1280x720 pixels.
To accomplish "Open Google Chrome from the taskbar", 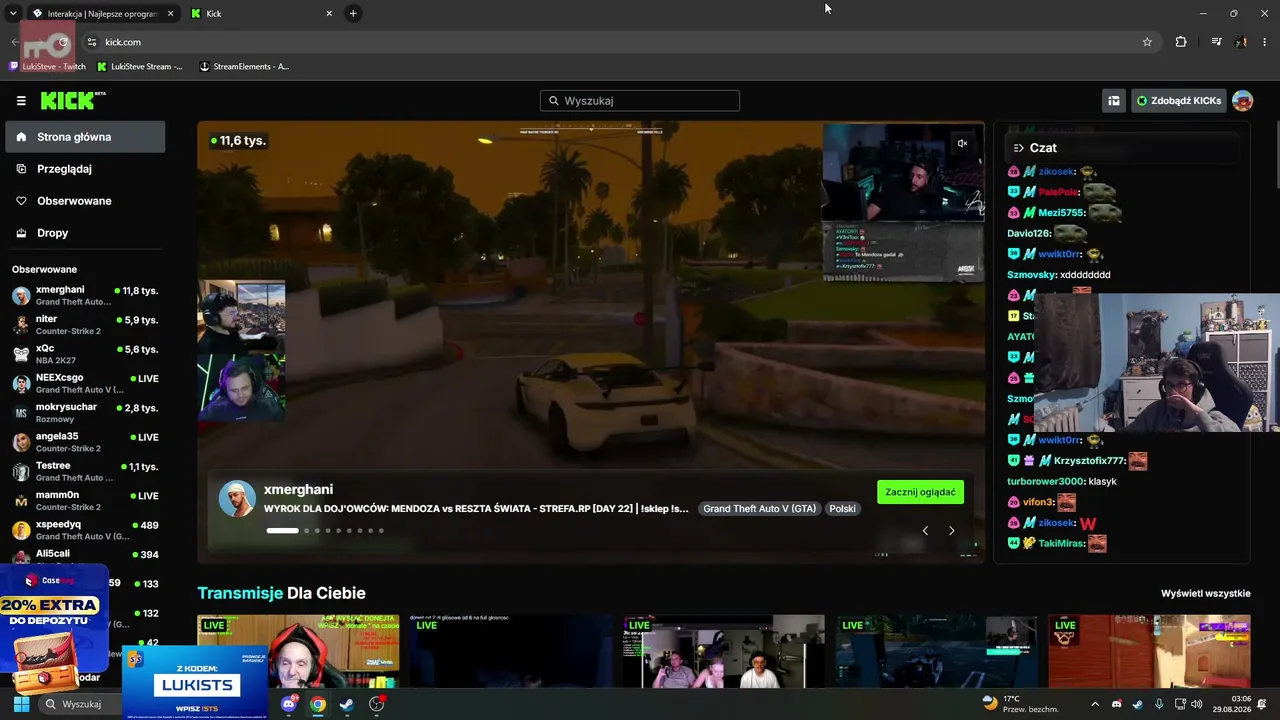I will 317,704.
